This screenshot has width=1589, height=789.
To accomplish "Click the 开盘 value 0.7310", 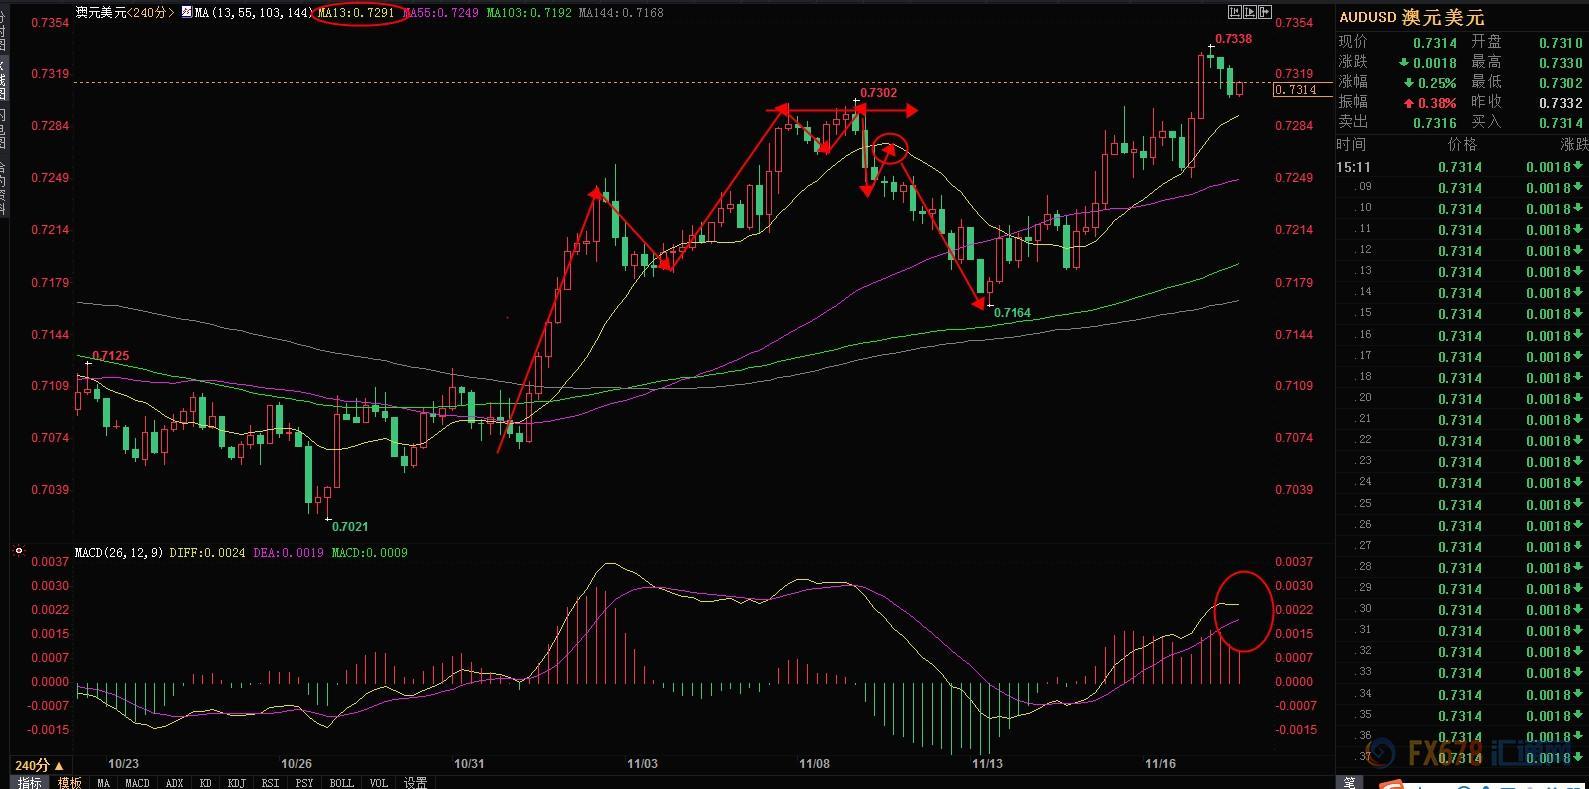I will click(x=1561, y=43).
